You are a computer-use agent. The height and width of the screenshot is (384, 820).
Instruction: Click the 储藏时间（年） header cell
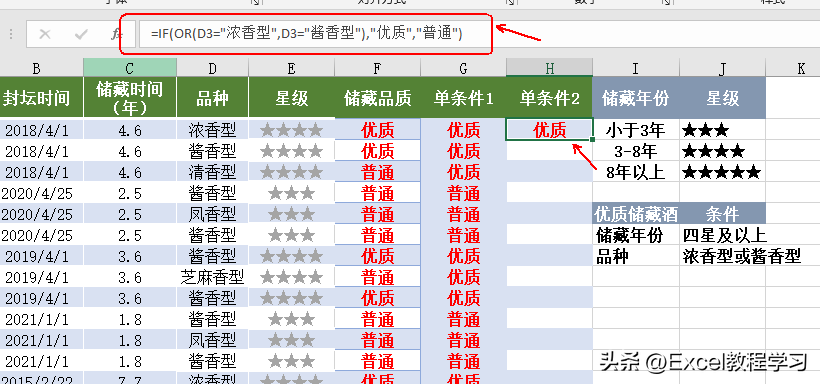click(130, 97)
